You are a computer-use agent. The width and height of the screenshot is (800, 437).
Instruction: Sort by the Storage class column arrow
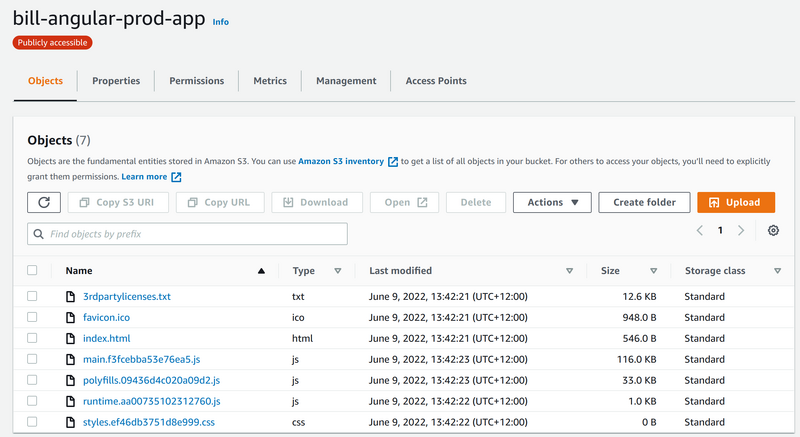coord(777,271)
